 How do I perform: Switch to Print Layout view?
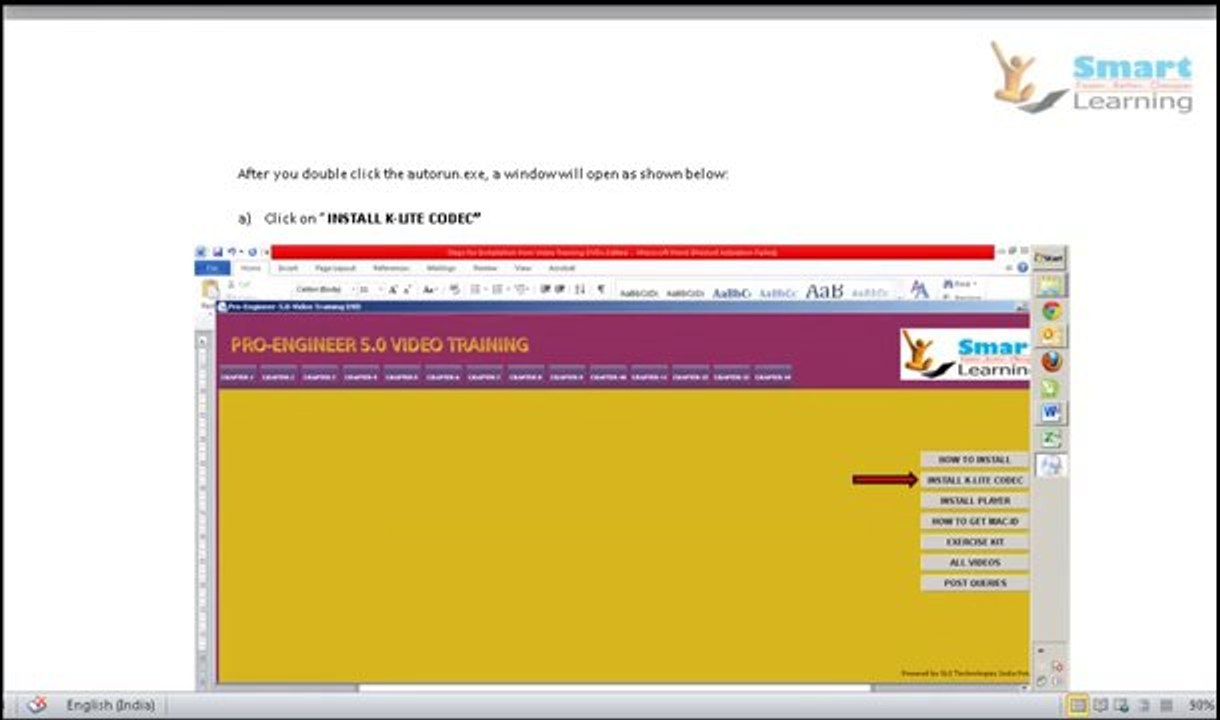[1077, 706]
